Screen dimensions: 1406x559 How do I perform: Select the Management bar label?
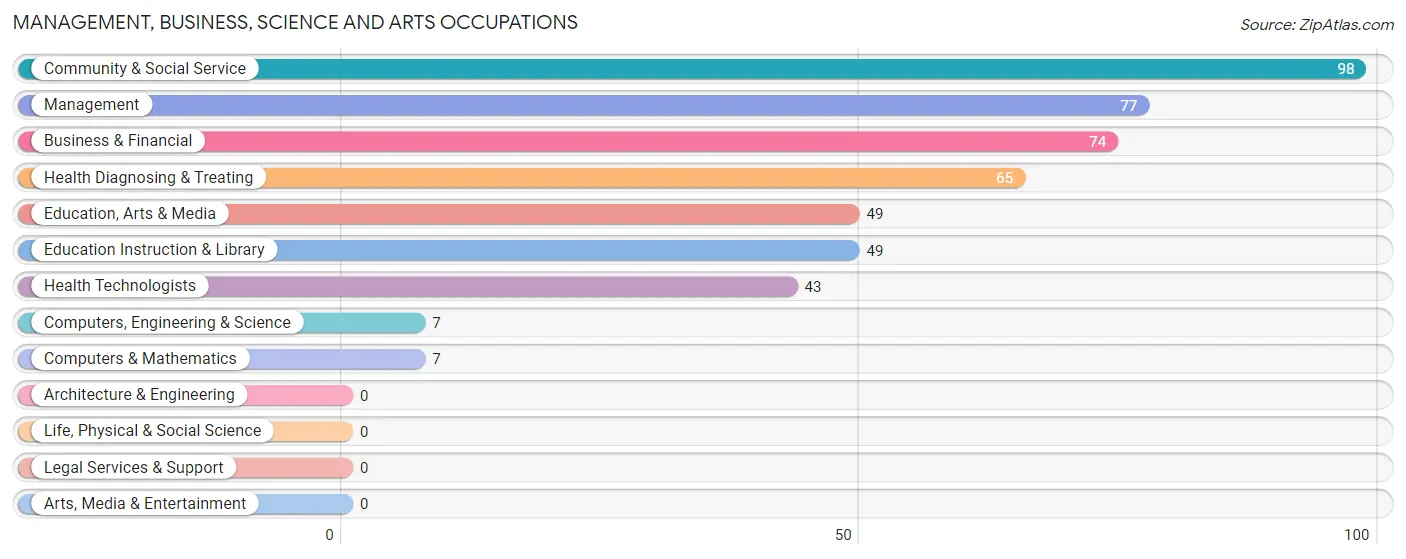tap(92, 105)
